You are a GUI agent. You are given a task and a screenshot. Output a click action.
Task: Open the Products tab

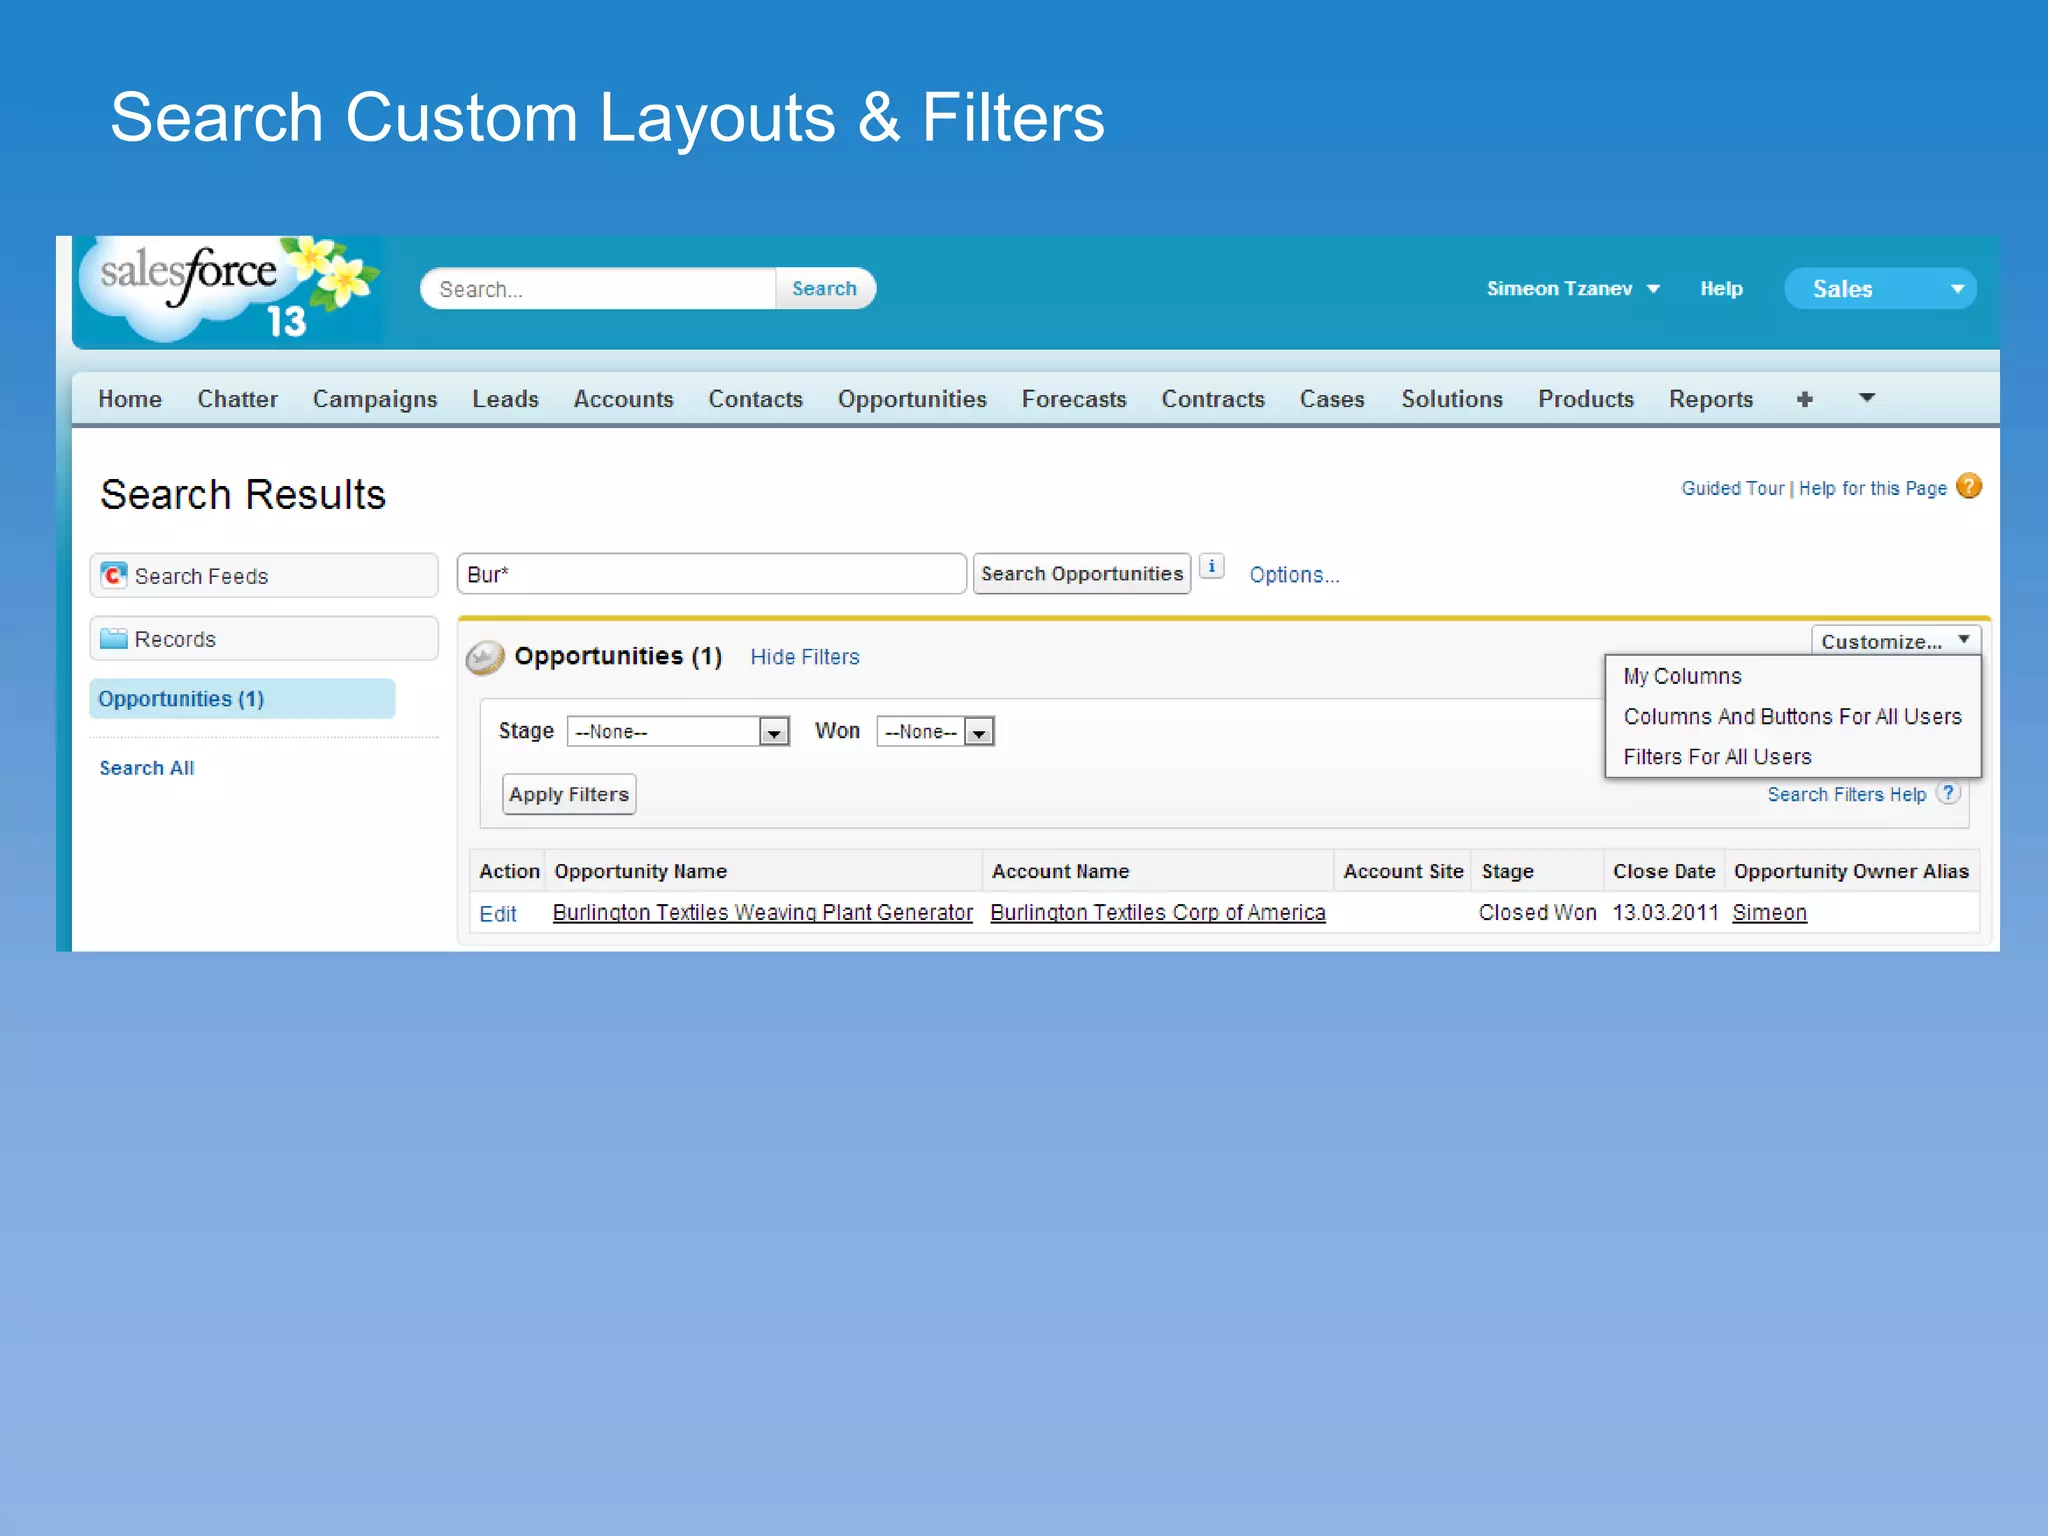point(1586,399)
